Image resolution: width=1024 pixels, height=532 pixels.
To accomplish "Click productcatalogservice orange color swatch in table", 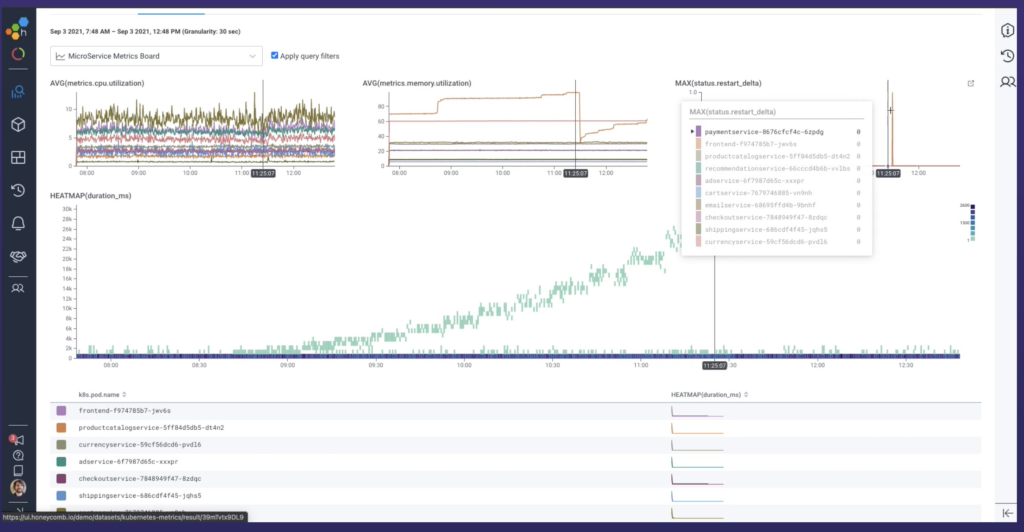I will [61, 428].
